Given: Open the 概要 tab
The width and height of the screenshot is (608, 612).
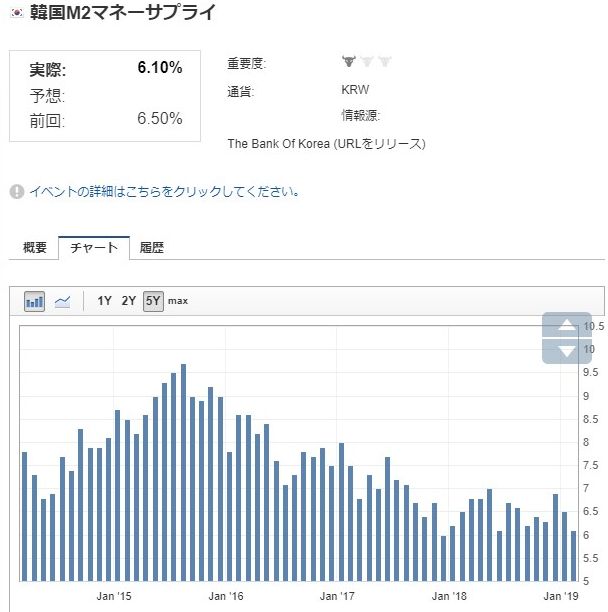Looking at the screenshot, I should pos(35,248).
